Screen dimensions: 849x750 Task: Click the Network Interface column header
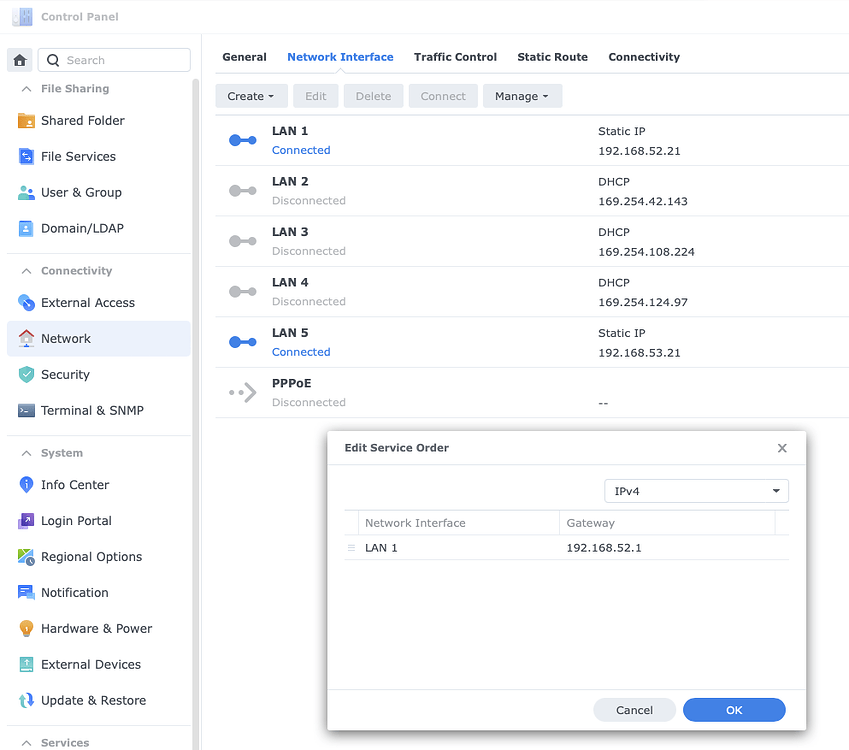(459, 523)
